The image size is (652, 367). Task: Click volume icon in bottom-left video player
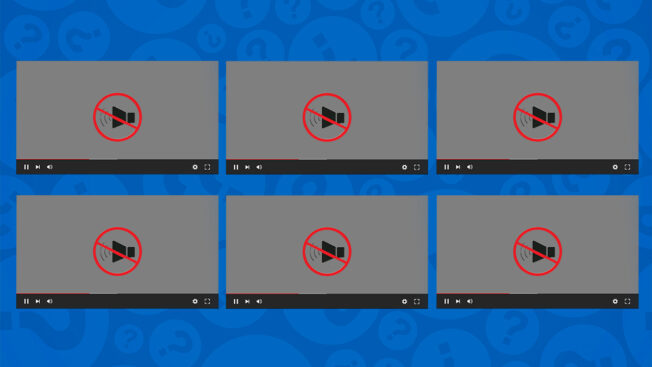50,301
